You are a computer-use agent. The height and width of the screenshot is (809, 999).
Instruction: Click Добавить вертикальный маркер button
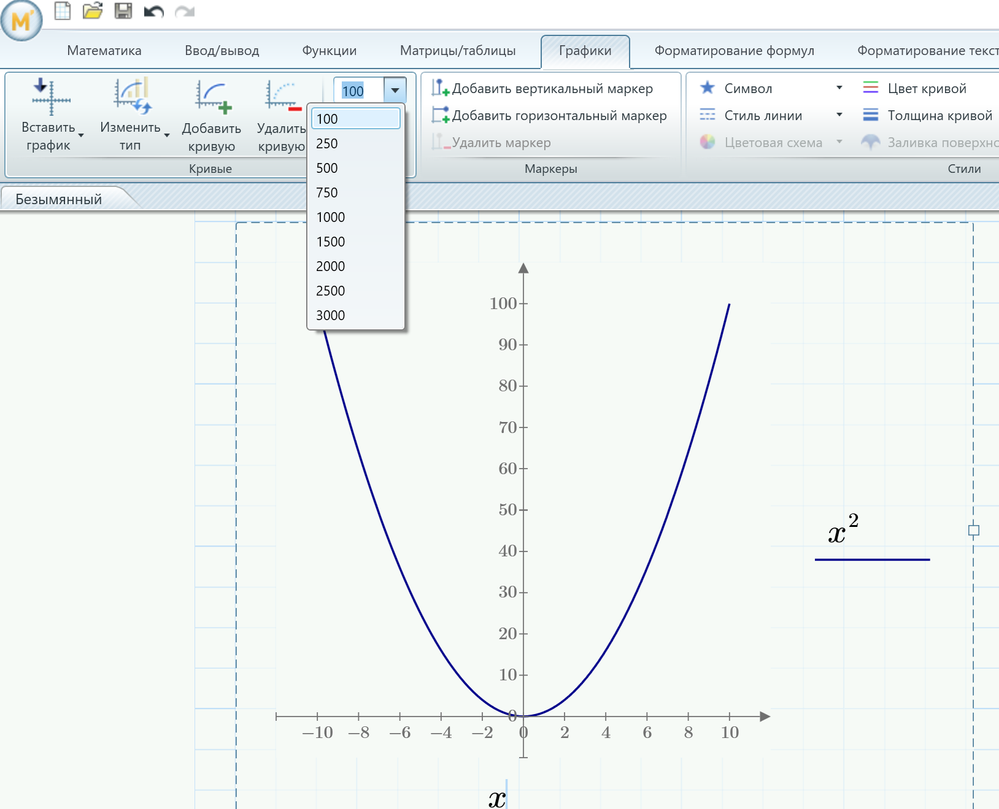543,89
